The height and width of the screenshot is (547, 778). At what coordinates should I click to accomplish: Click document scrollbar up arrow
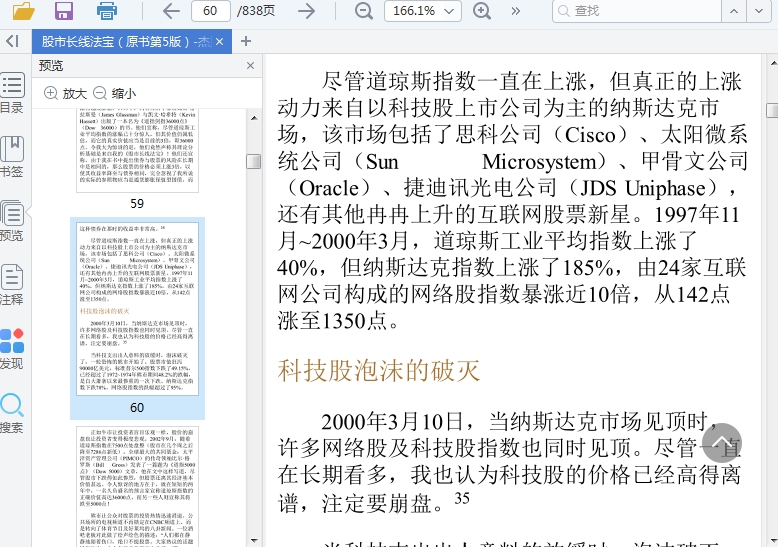coord(773,63)
